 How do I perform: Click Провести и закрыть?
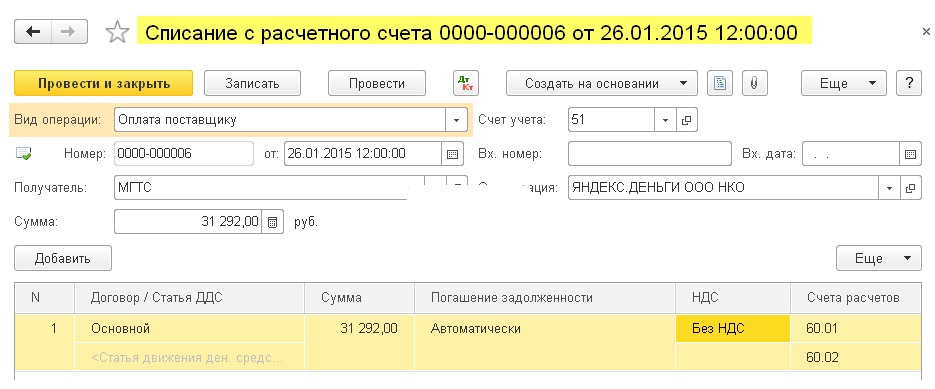(104, 84)
